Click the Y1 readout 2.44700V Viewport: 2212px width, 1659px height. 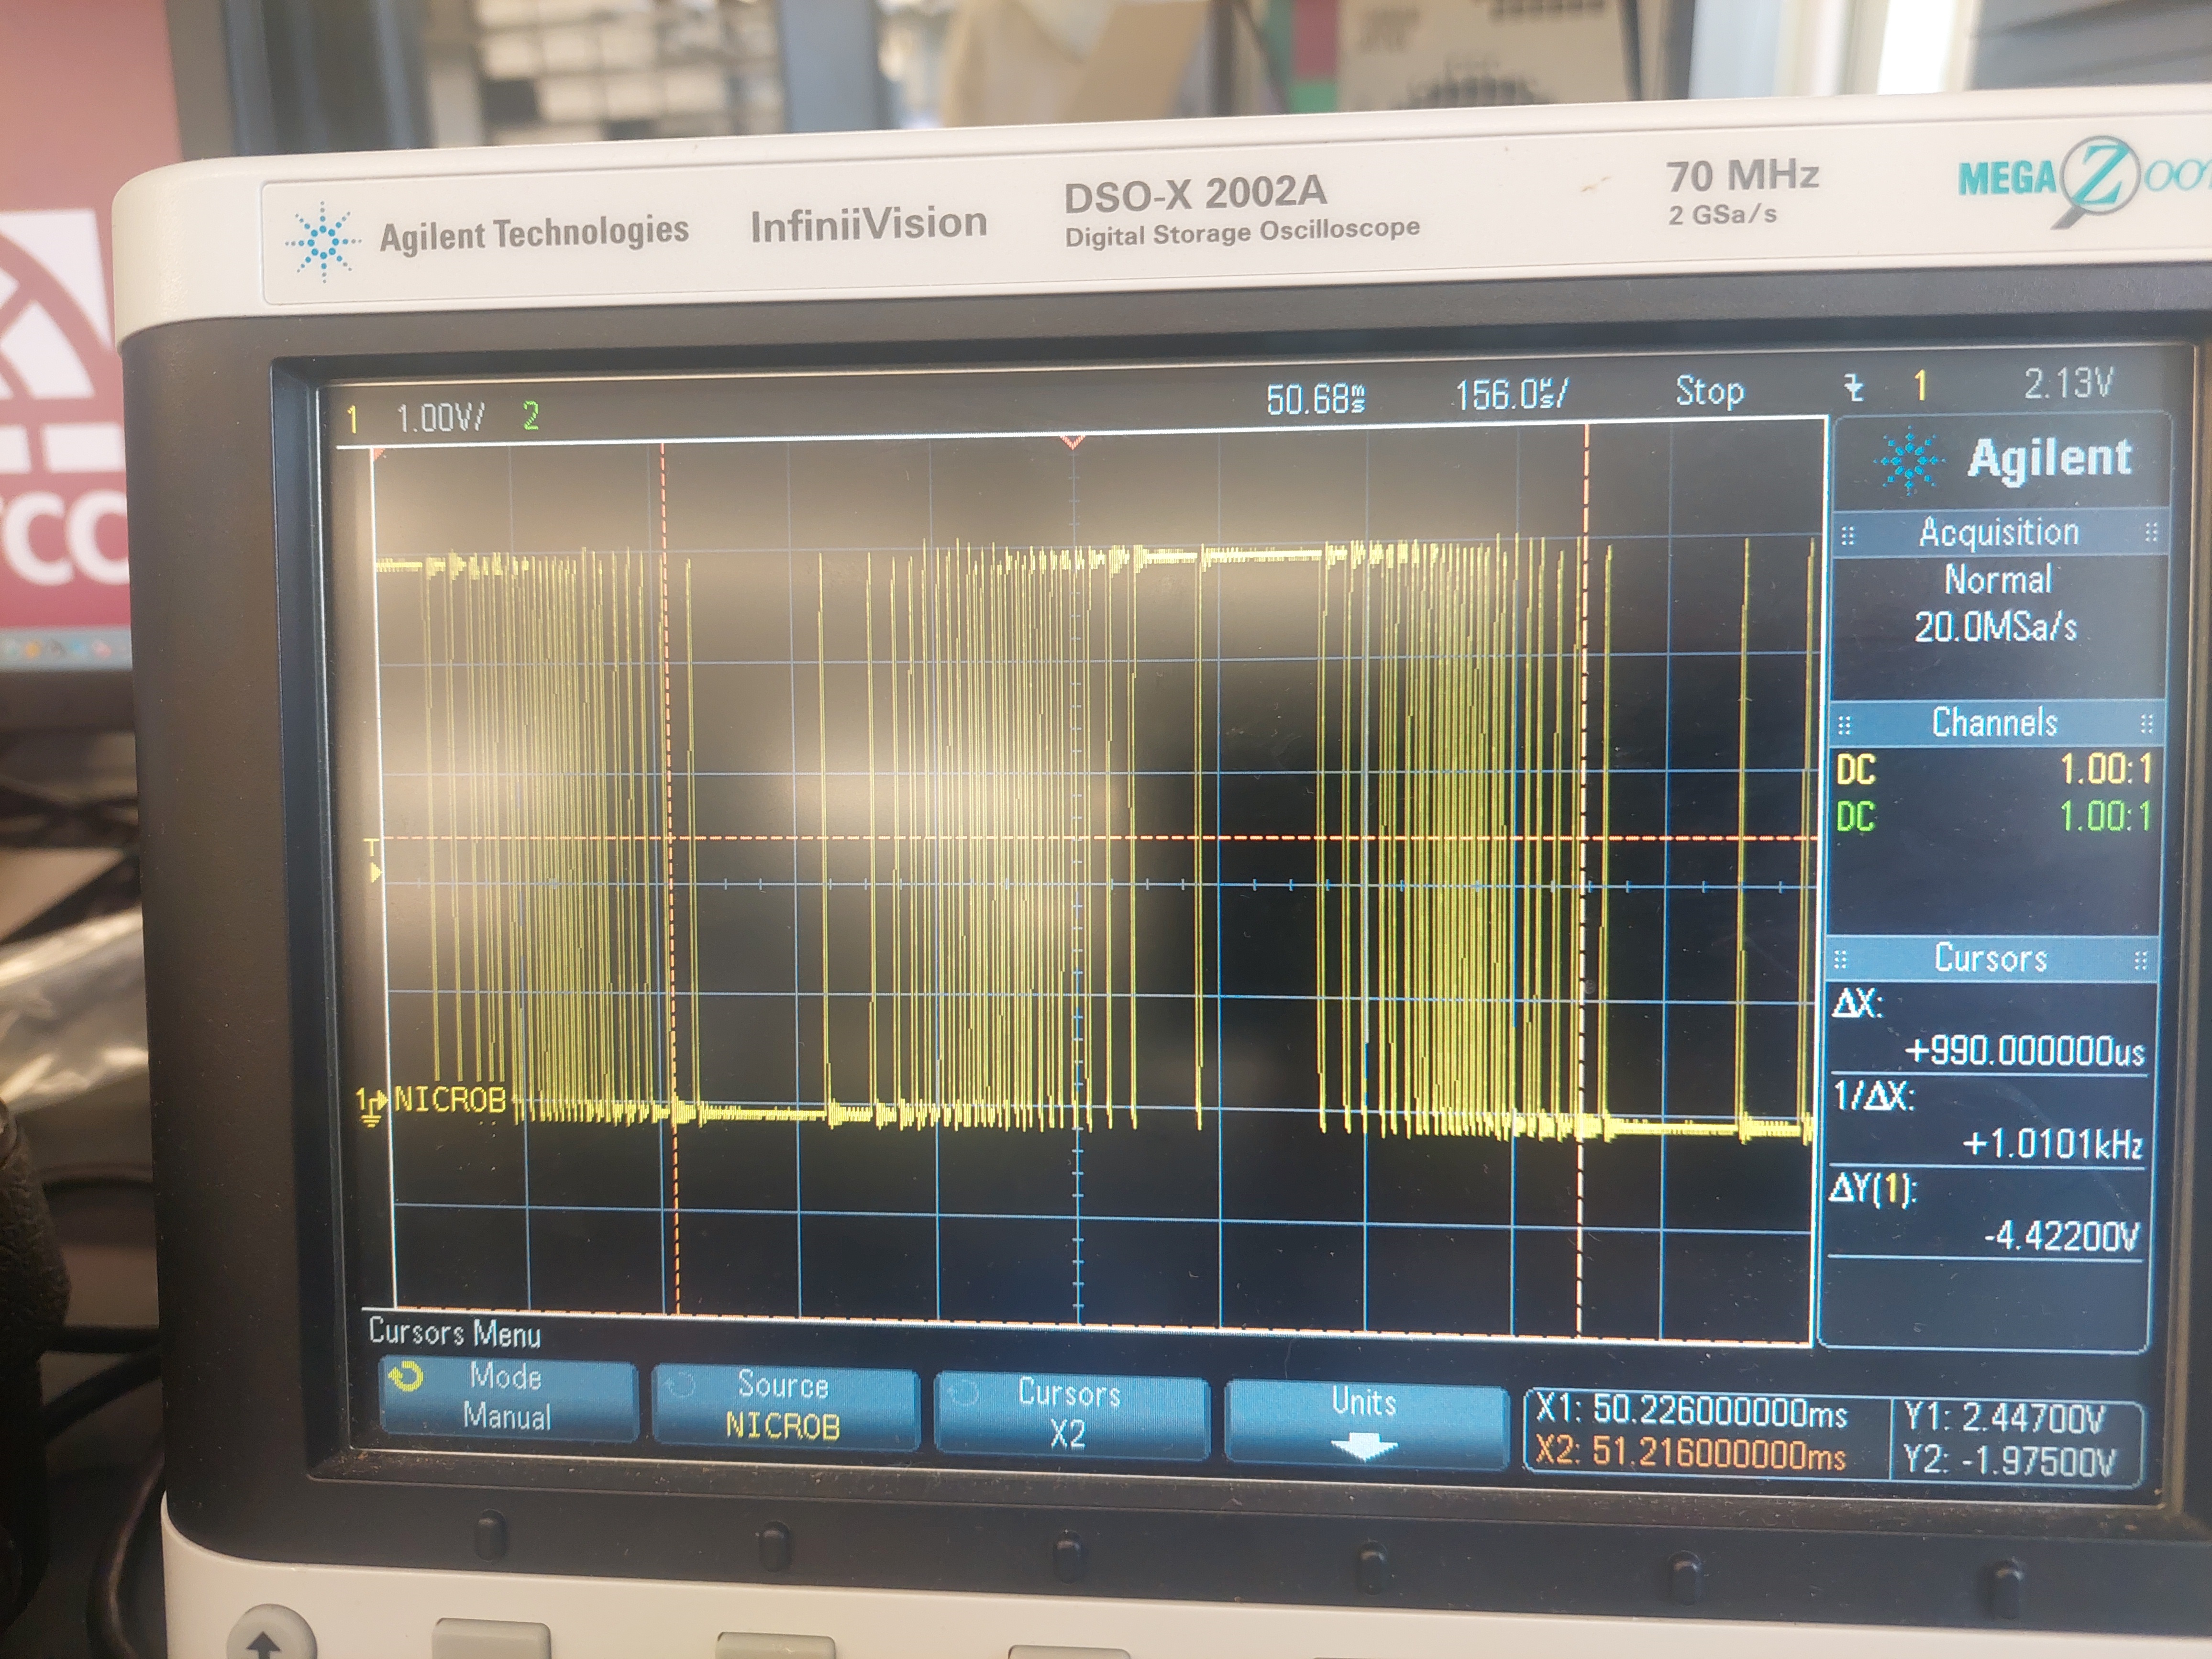pos(2004,1418)
